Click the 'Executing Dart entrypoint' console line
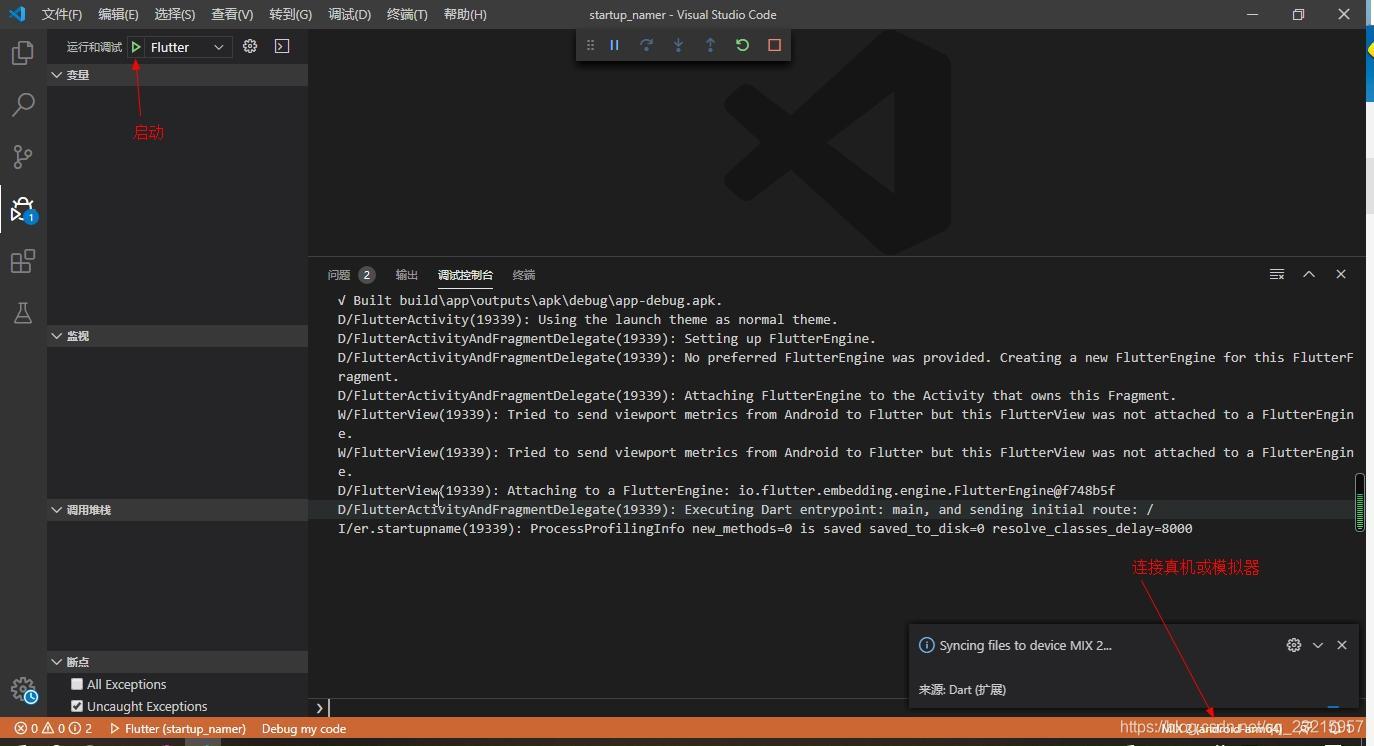The height and width of the screenshot is (746, 1374). coord(745,509)
